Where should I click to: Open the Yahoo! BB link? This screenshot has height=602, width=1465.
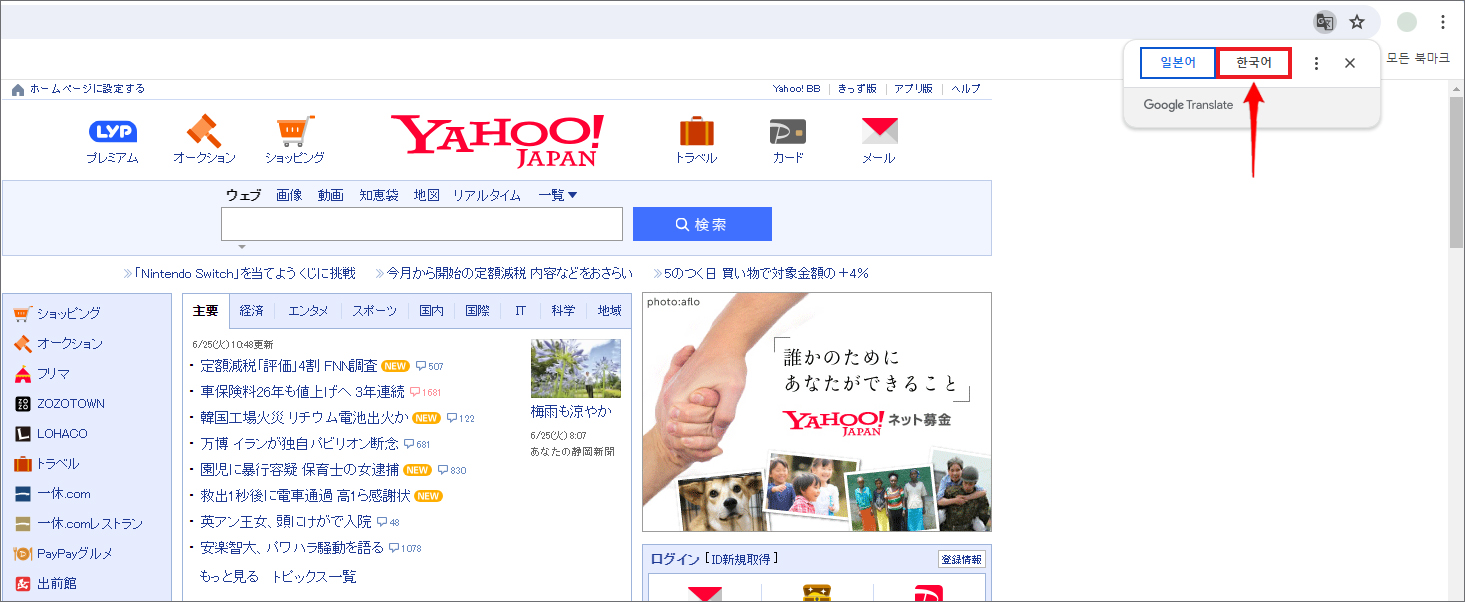pyautogui.click(x=796, y=89)
